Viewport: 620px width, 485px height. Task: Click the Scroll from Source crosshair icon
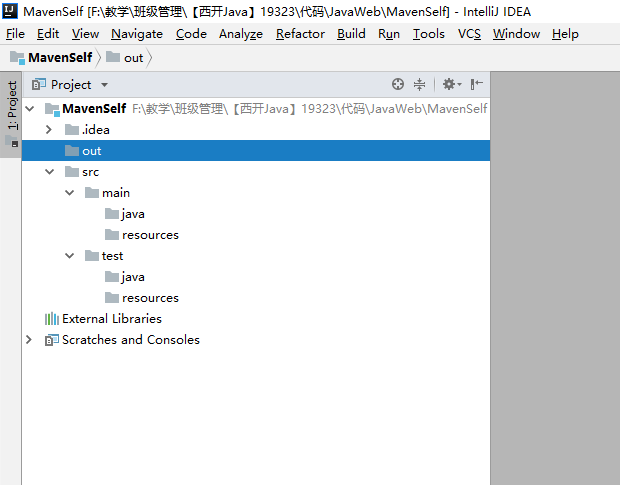(398, 84)
